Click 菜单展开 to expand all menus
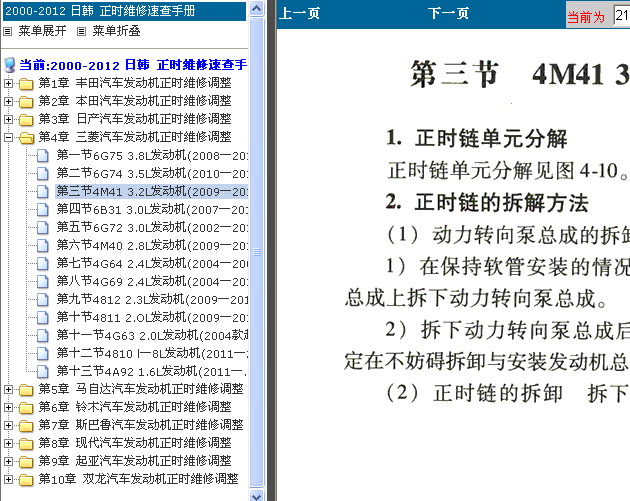This screenshot has height=501, width=630. 42,31
